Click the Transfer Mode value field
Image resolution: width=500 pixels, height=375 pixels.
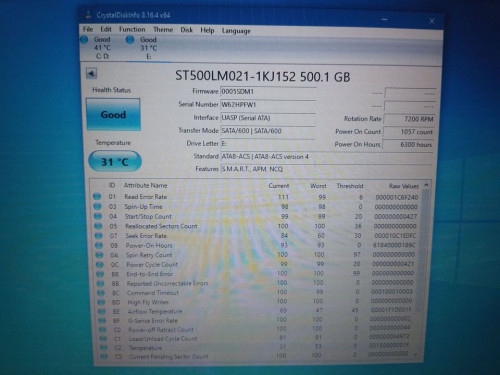pos(268,131)
